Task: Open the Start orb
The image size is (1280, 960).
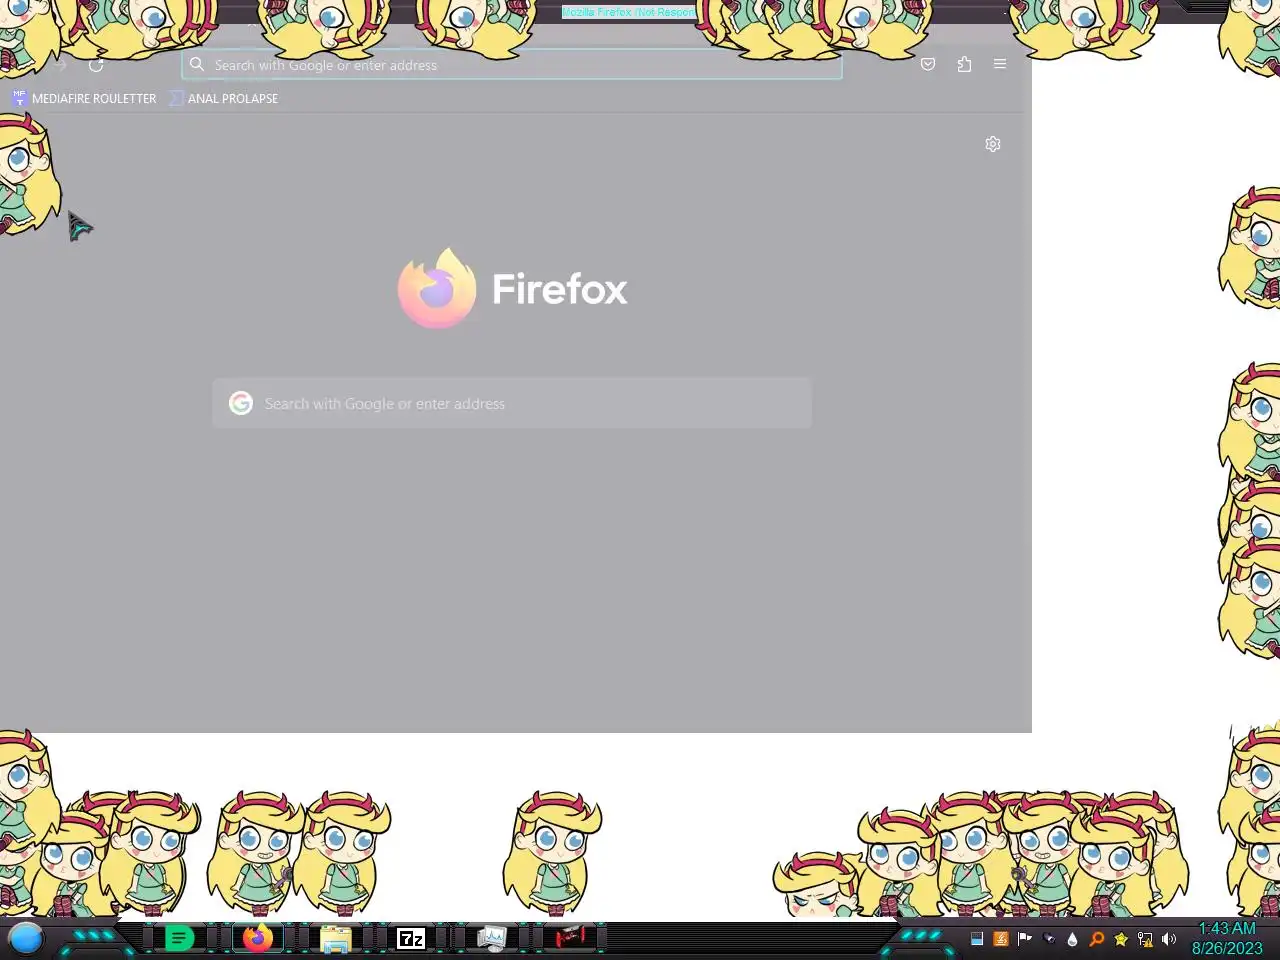Action: (x=26, y=939)
